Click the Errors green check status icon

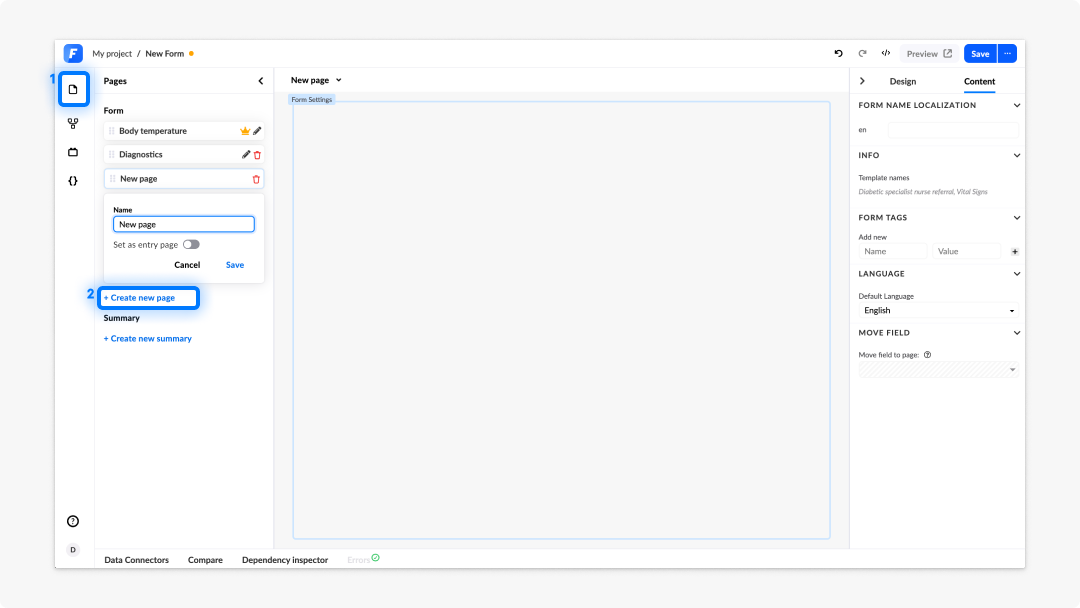point(375,558)
